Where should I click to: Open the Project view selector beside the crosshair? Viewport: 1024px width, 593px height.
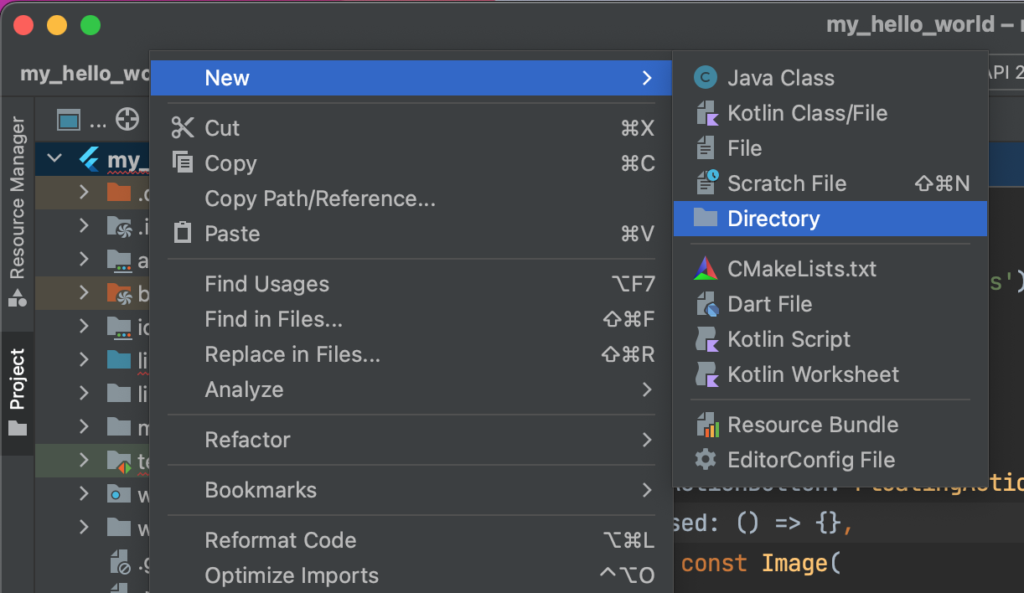[81, 121]
